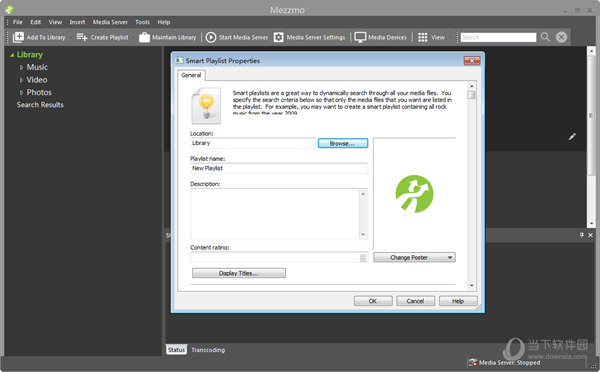Open the View menu
600x372 pixels.
point(55,22)
